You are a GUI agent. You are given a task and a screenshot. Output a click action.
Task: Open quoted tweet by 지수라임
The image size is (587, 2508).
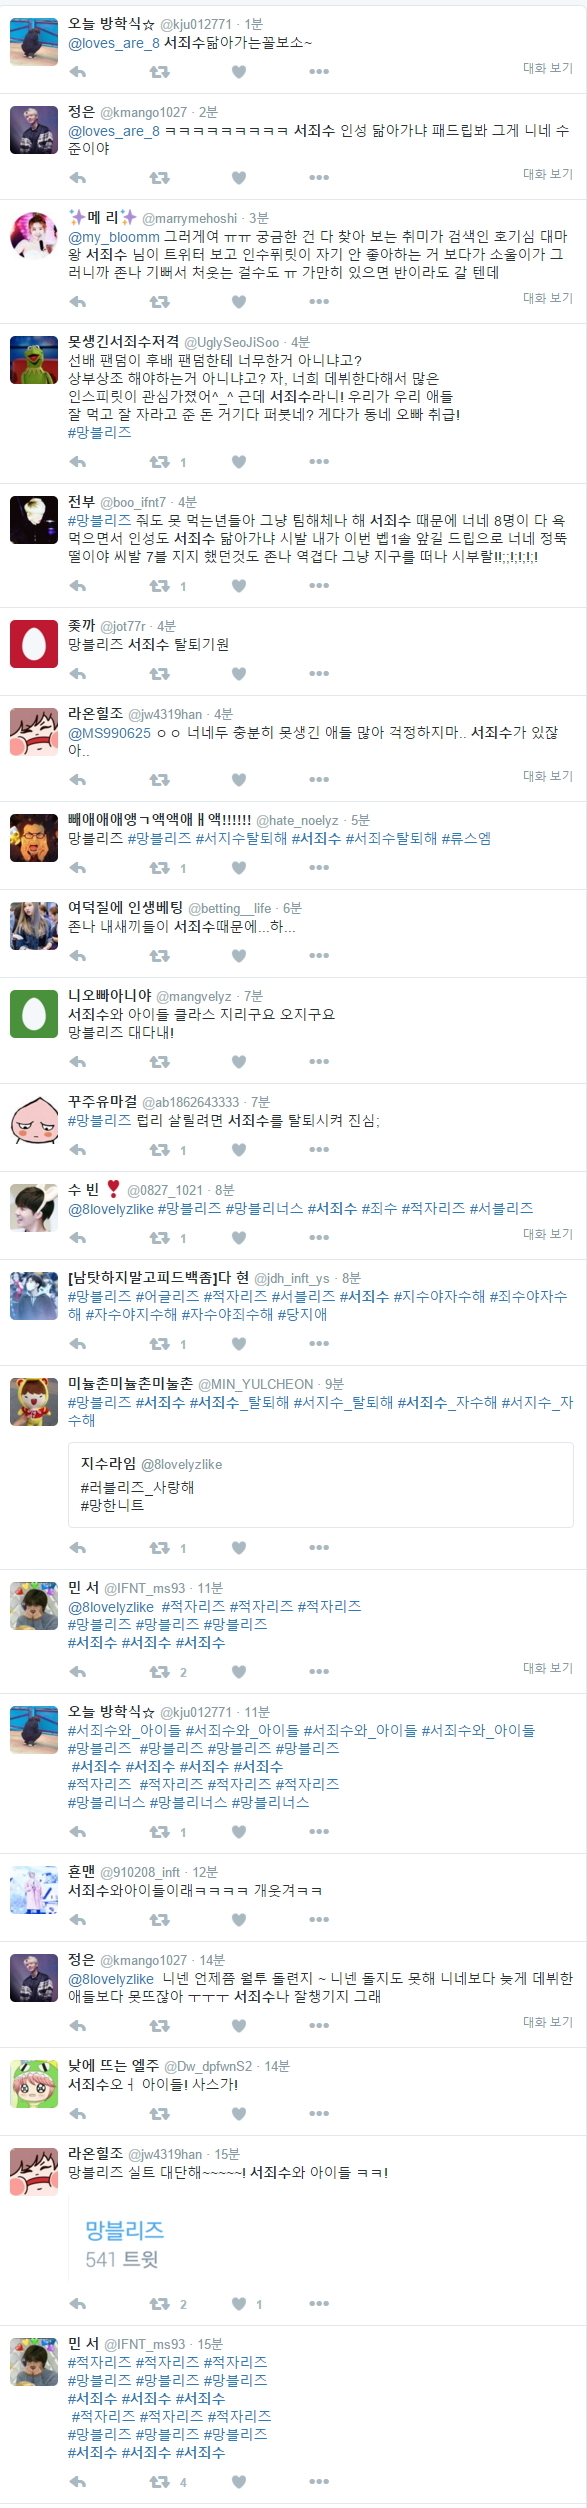321,1489
